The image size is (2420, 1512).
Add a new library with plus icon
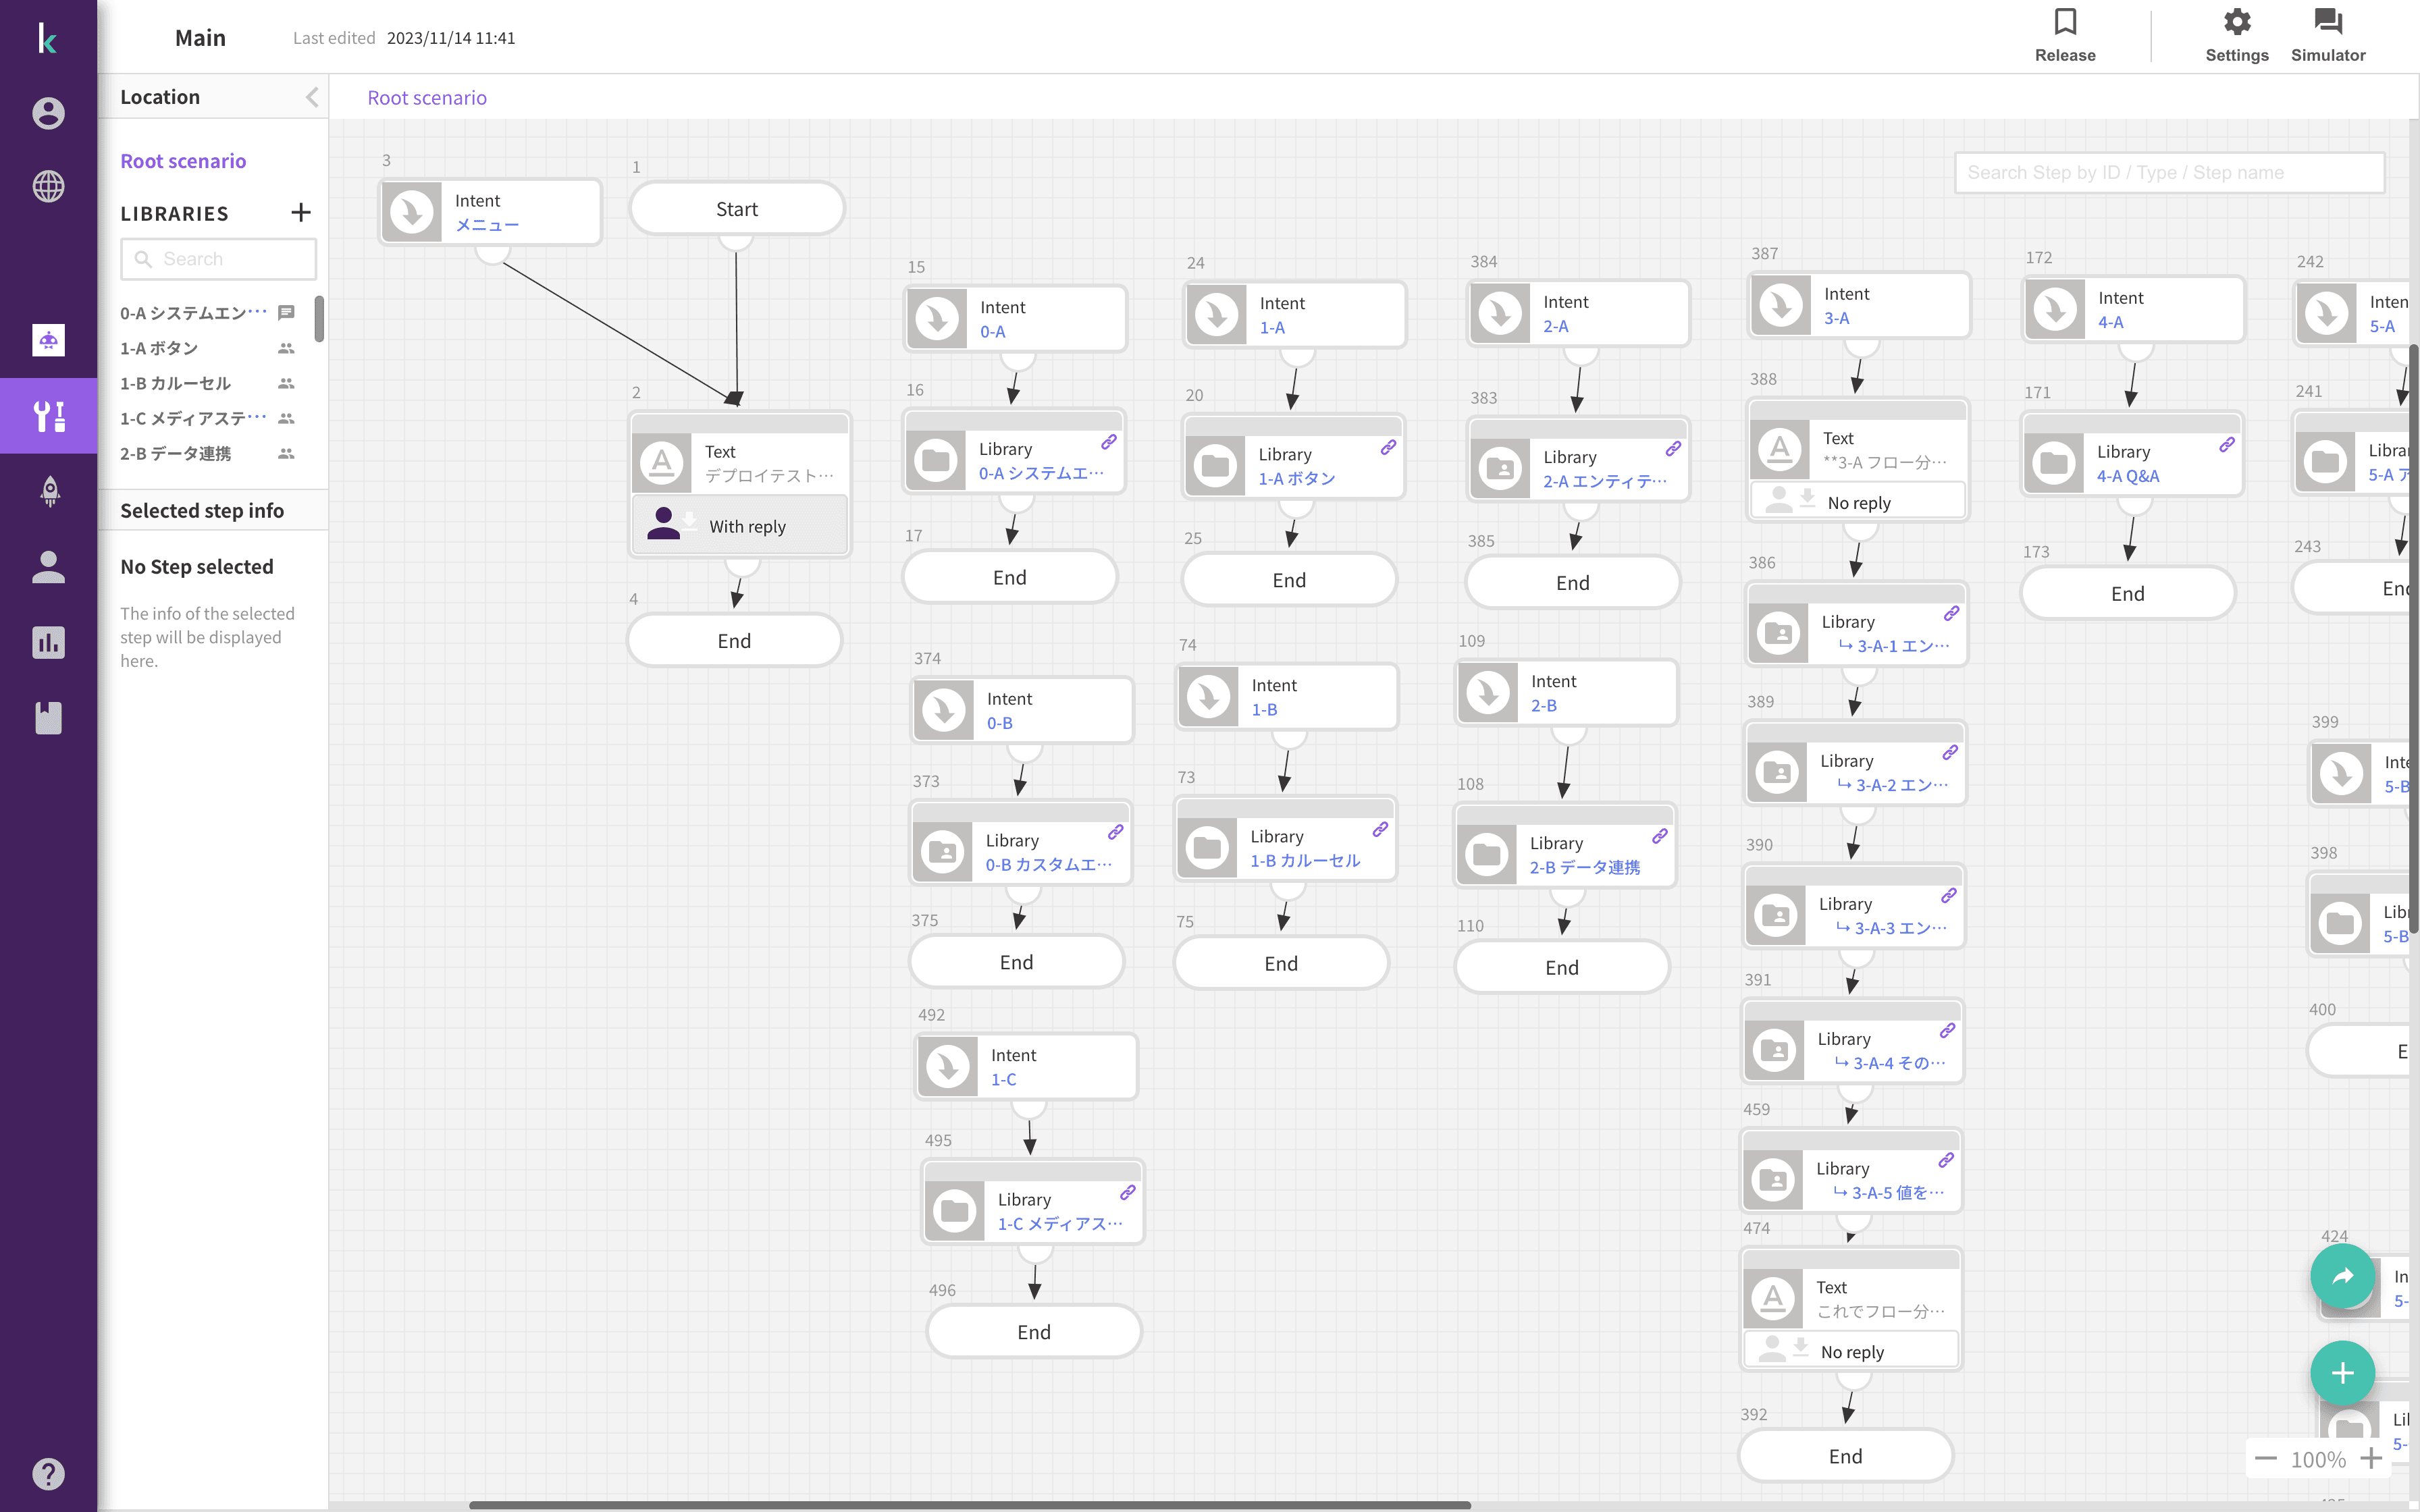coord(300,213)
